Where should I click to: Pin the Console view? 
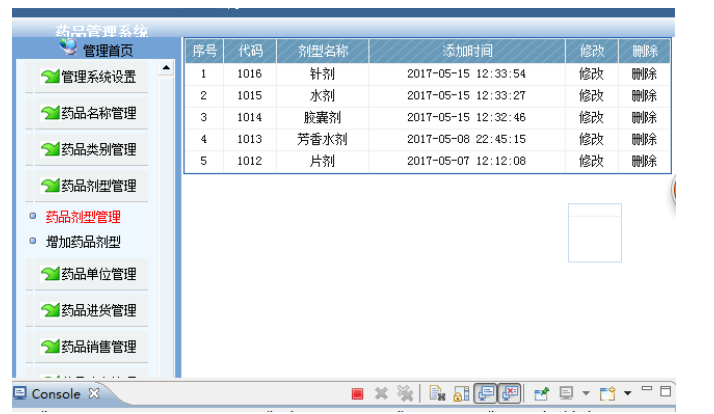[x=541, y=394]
